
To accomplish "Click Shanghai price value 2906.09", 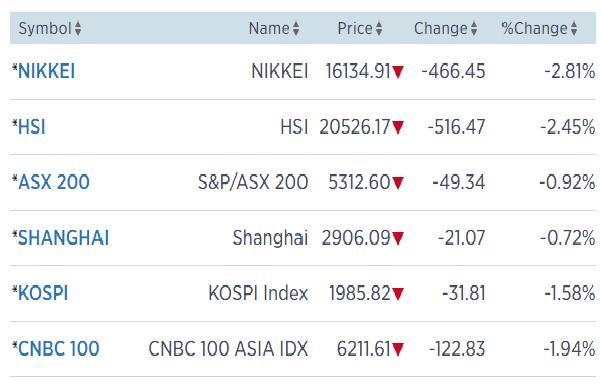I will pos(356,238).
